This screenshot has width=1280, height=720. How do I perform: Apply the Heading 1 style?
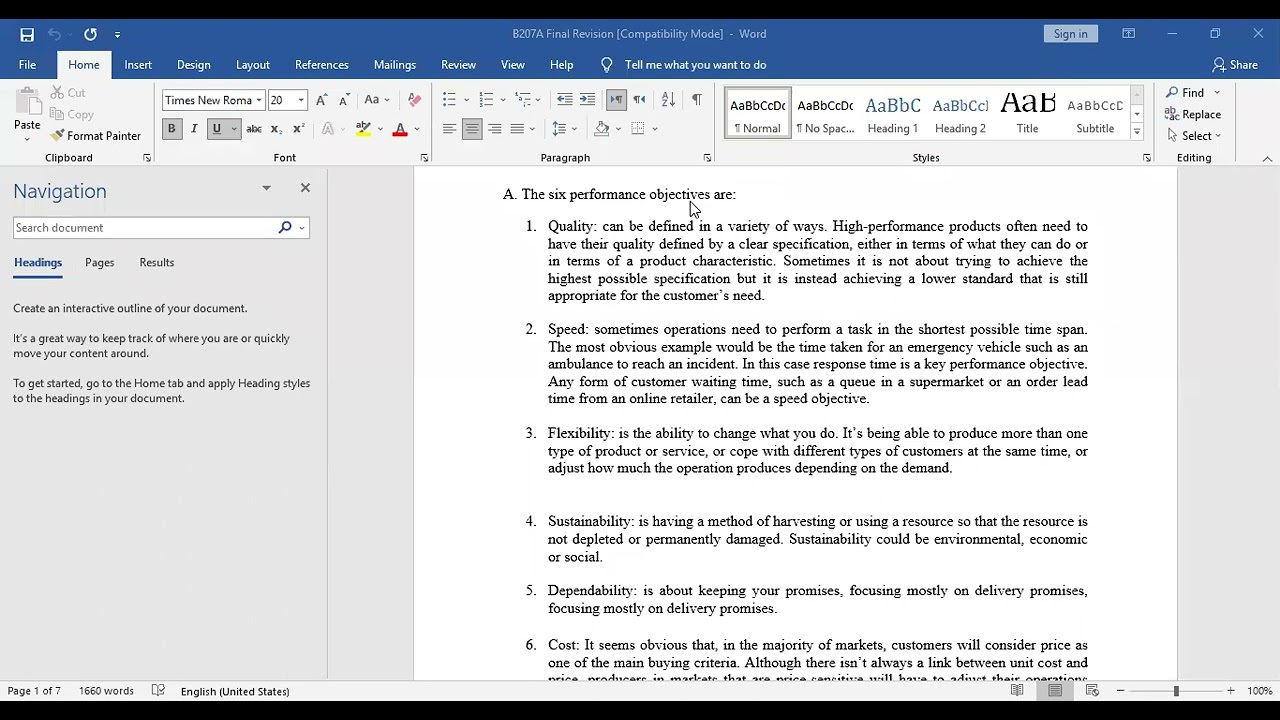pyautogui.click(x=893, y=113)
